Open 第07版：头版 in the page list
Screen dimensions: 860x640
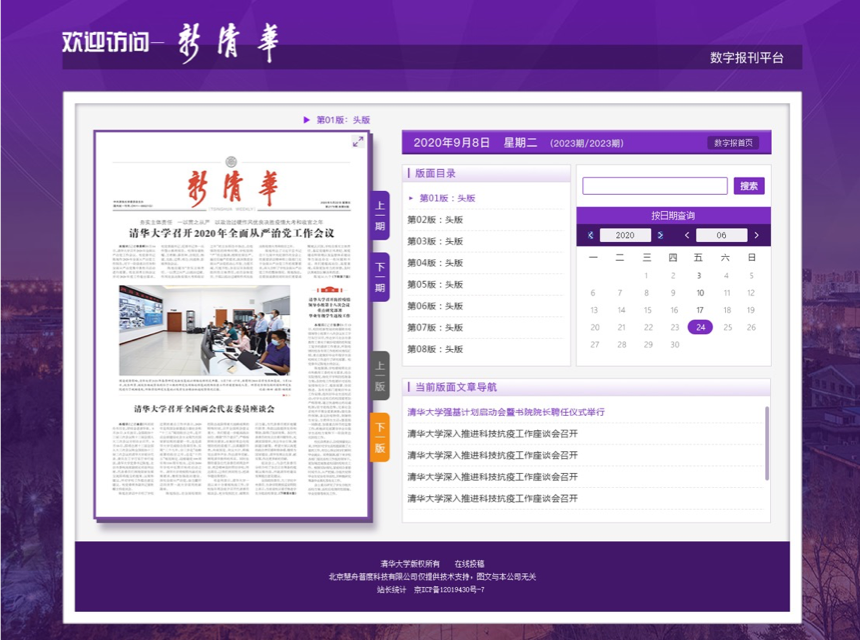[435, 328]
